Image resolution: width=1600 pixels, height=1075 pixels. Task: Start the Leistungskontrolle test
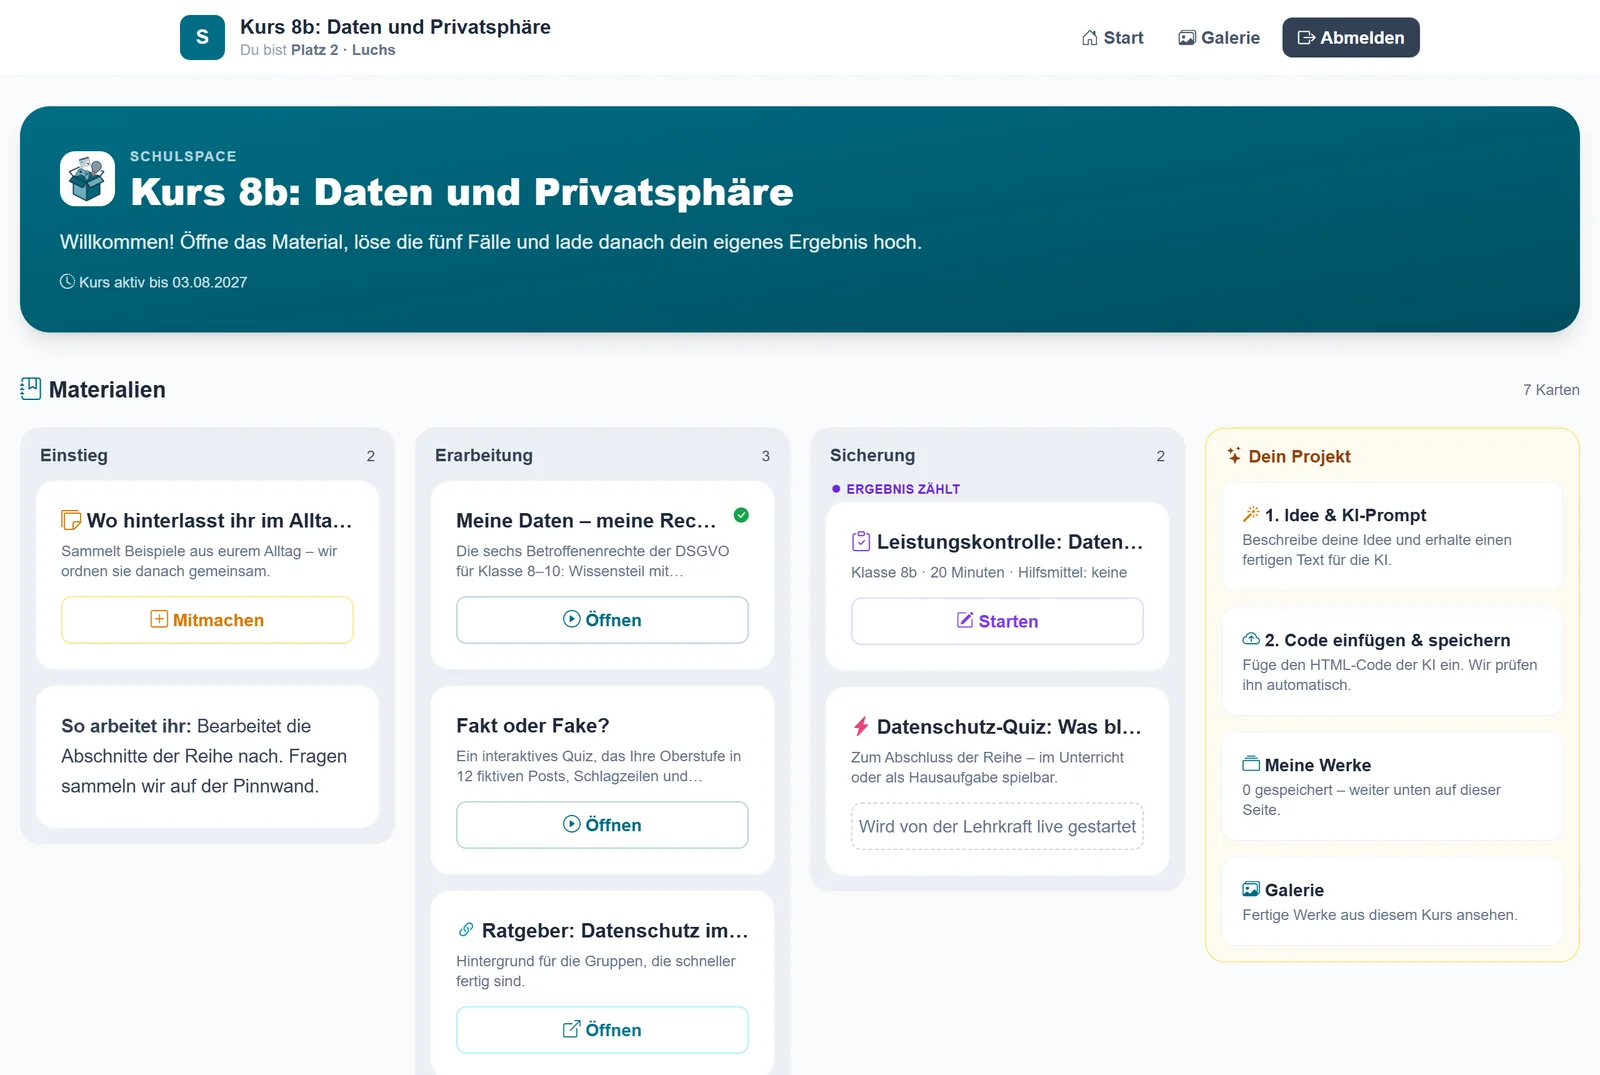pos(997,621)
